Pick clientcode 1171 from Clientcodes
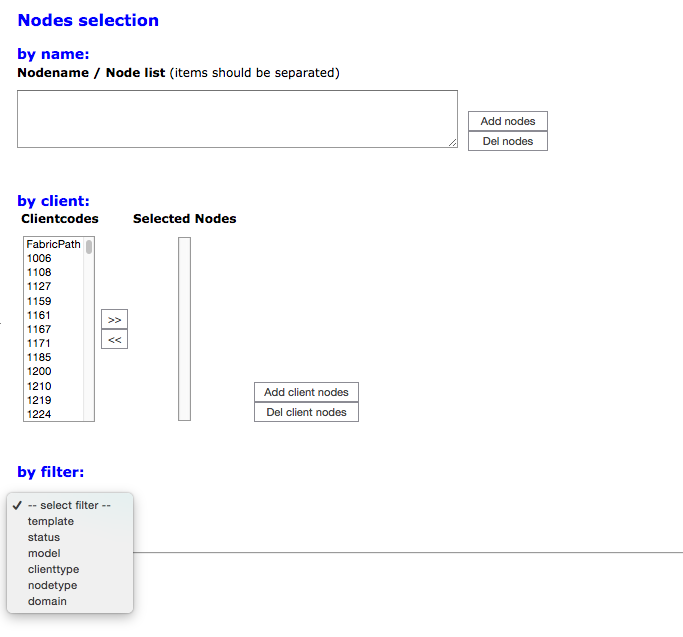 [x=39, y=343]
